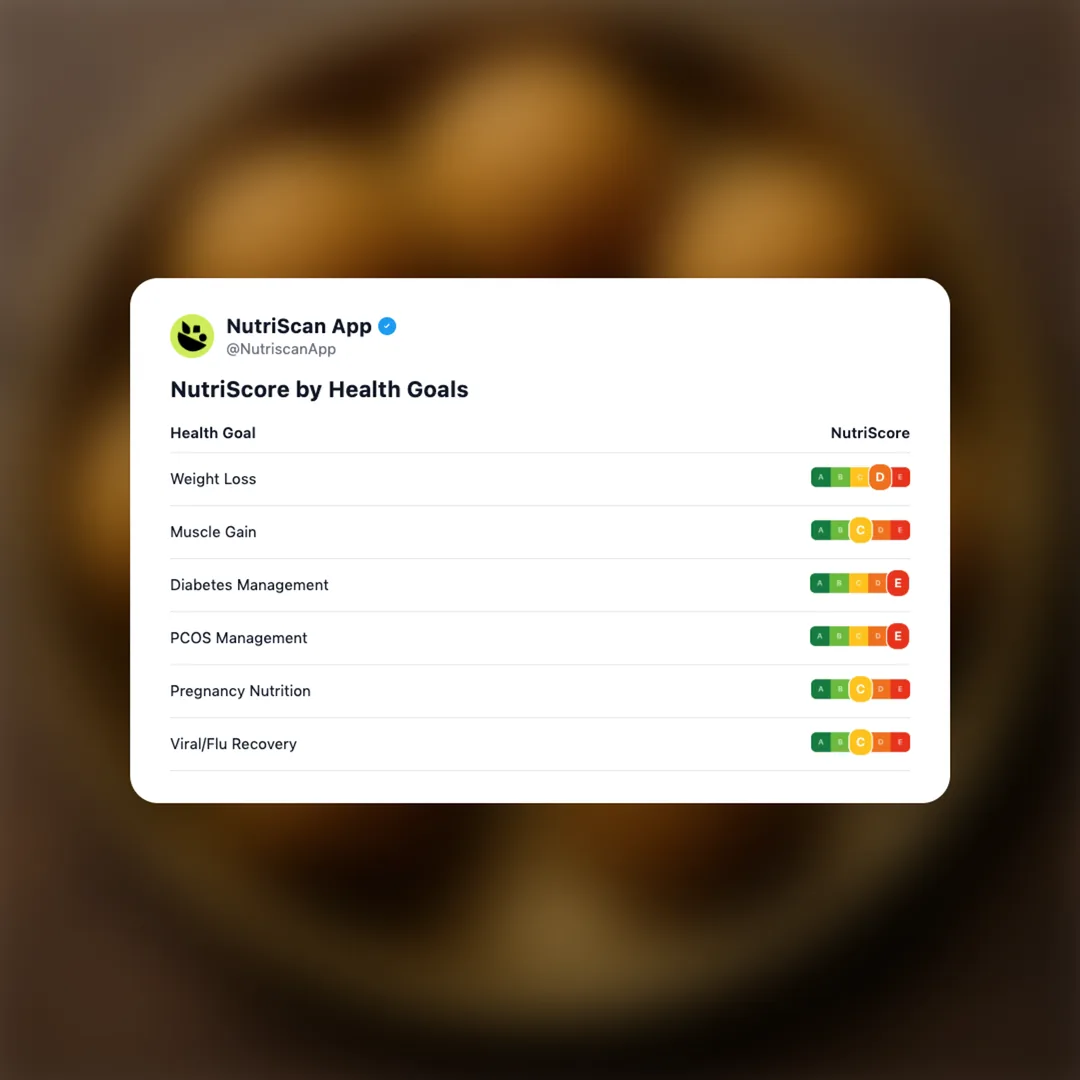This screenshot has height=1080, width=1080.
Task: Click the NutriScore column header
Action: [870, 433]
